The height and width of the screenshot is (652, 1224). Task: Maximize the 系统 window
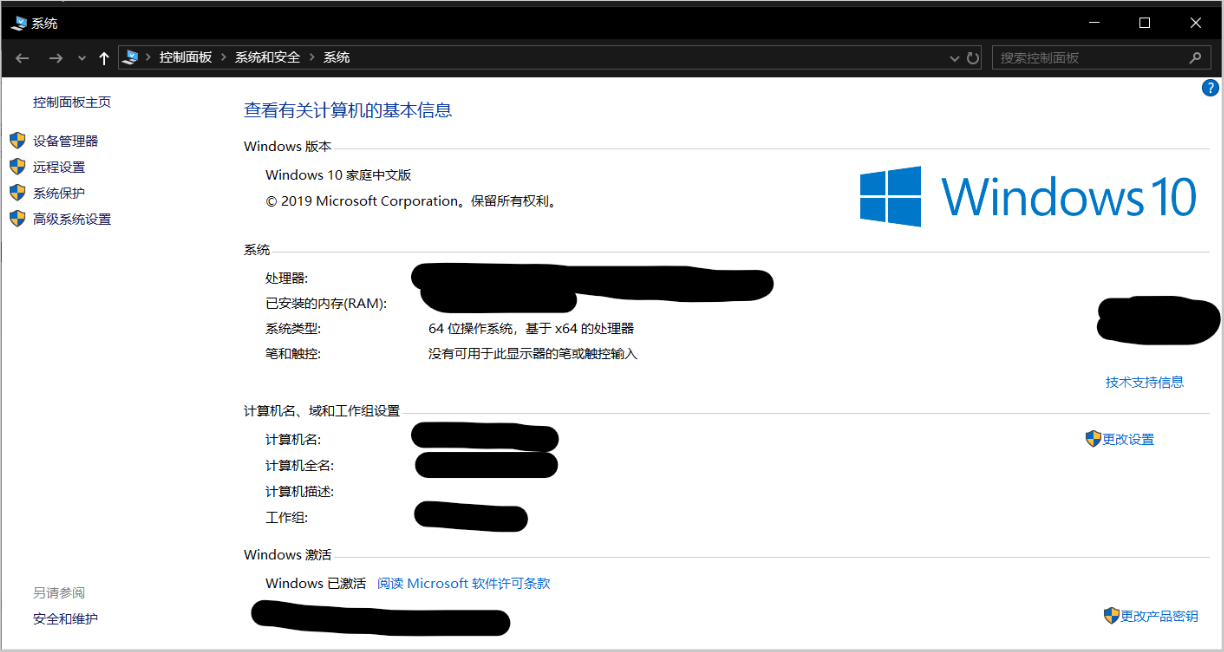click(1145, 22)
